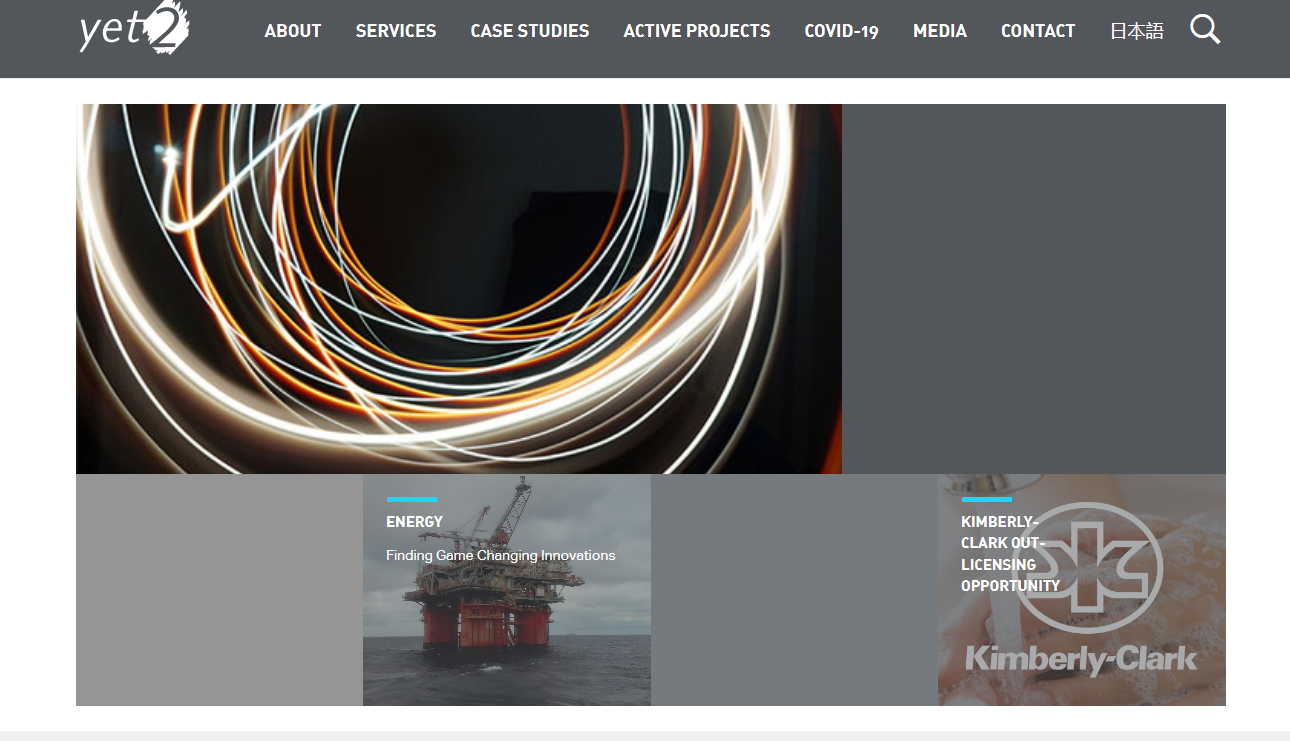Viewport: 1290px width, 741px height.
Task: Open the ABOUT menu
Action: (x=293, y=31)
